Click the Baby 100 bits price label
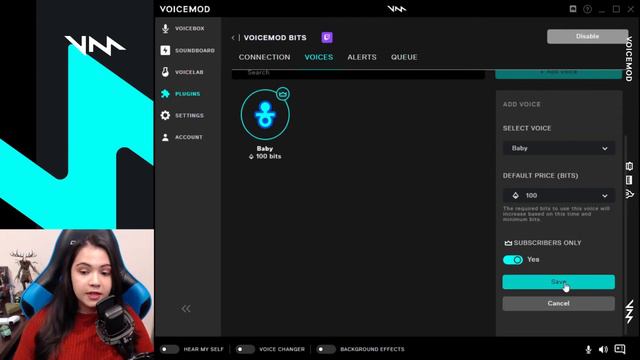 (265, 156)
